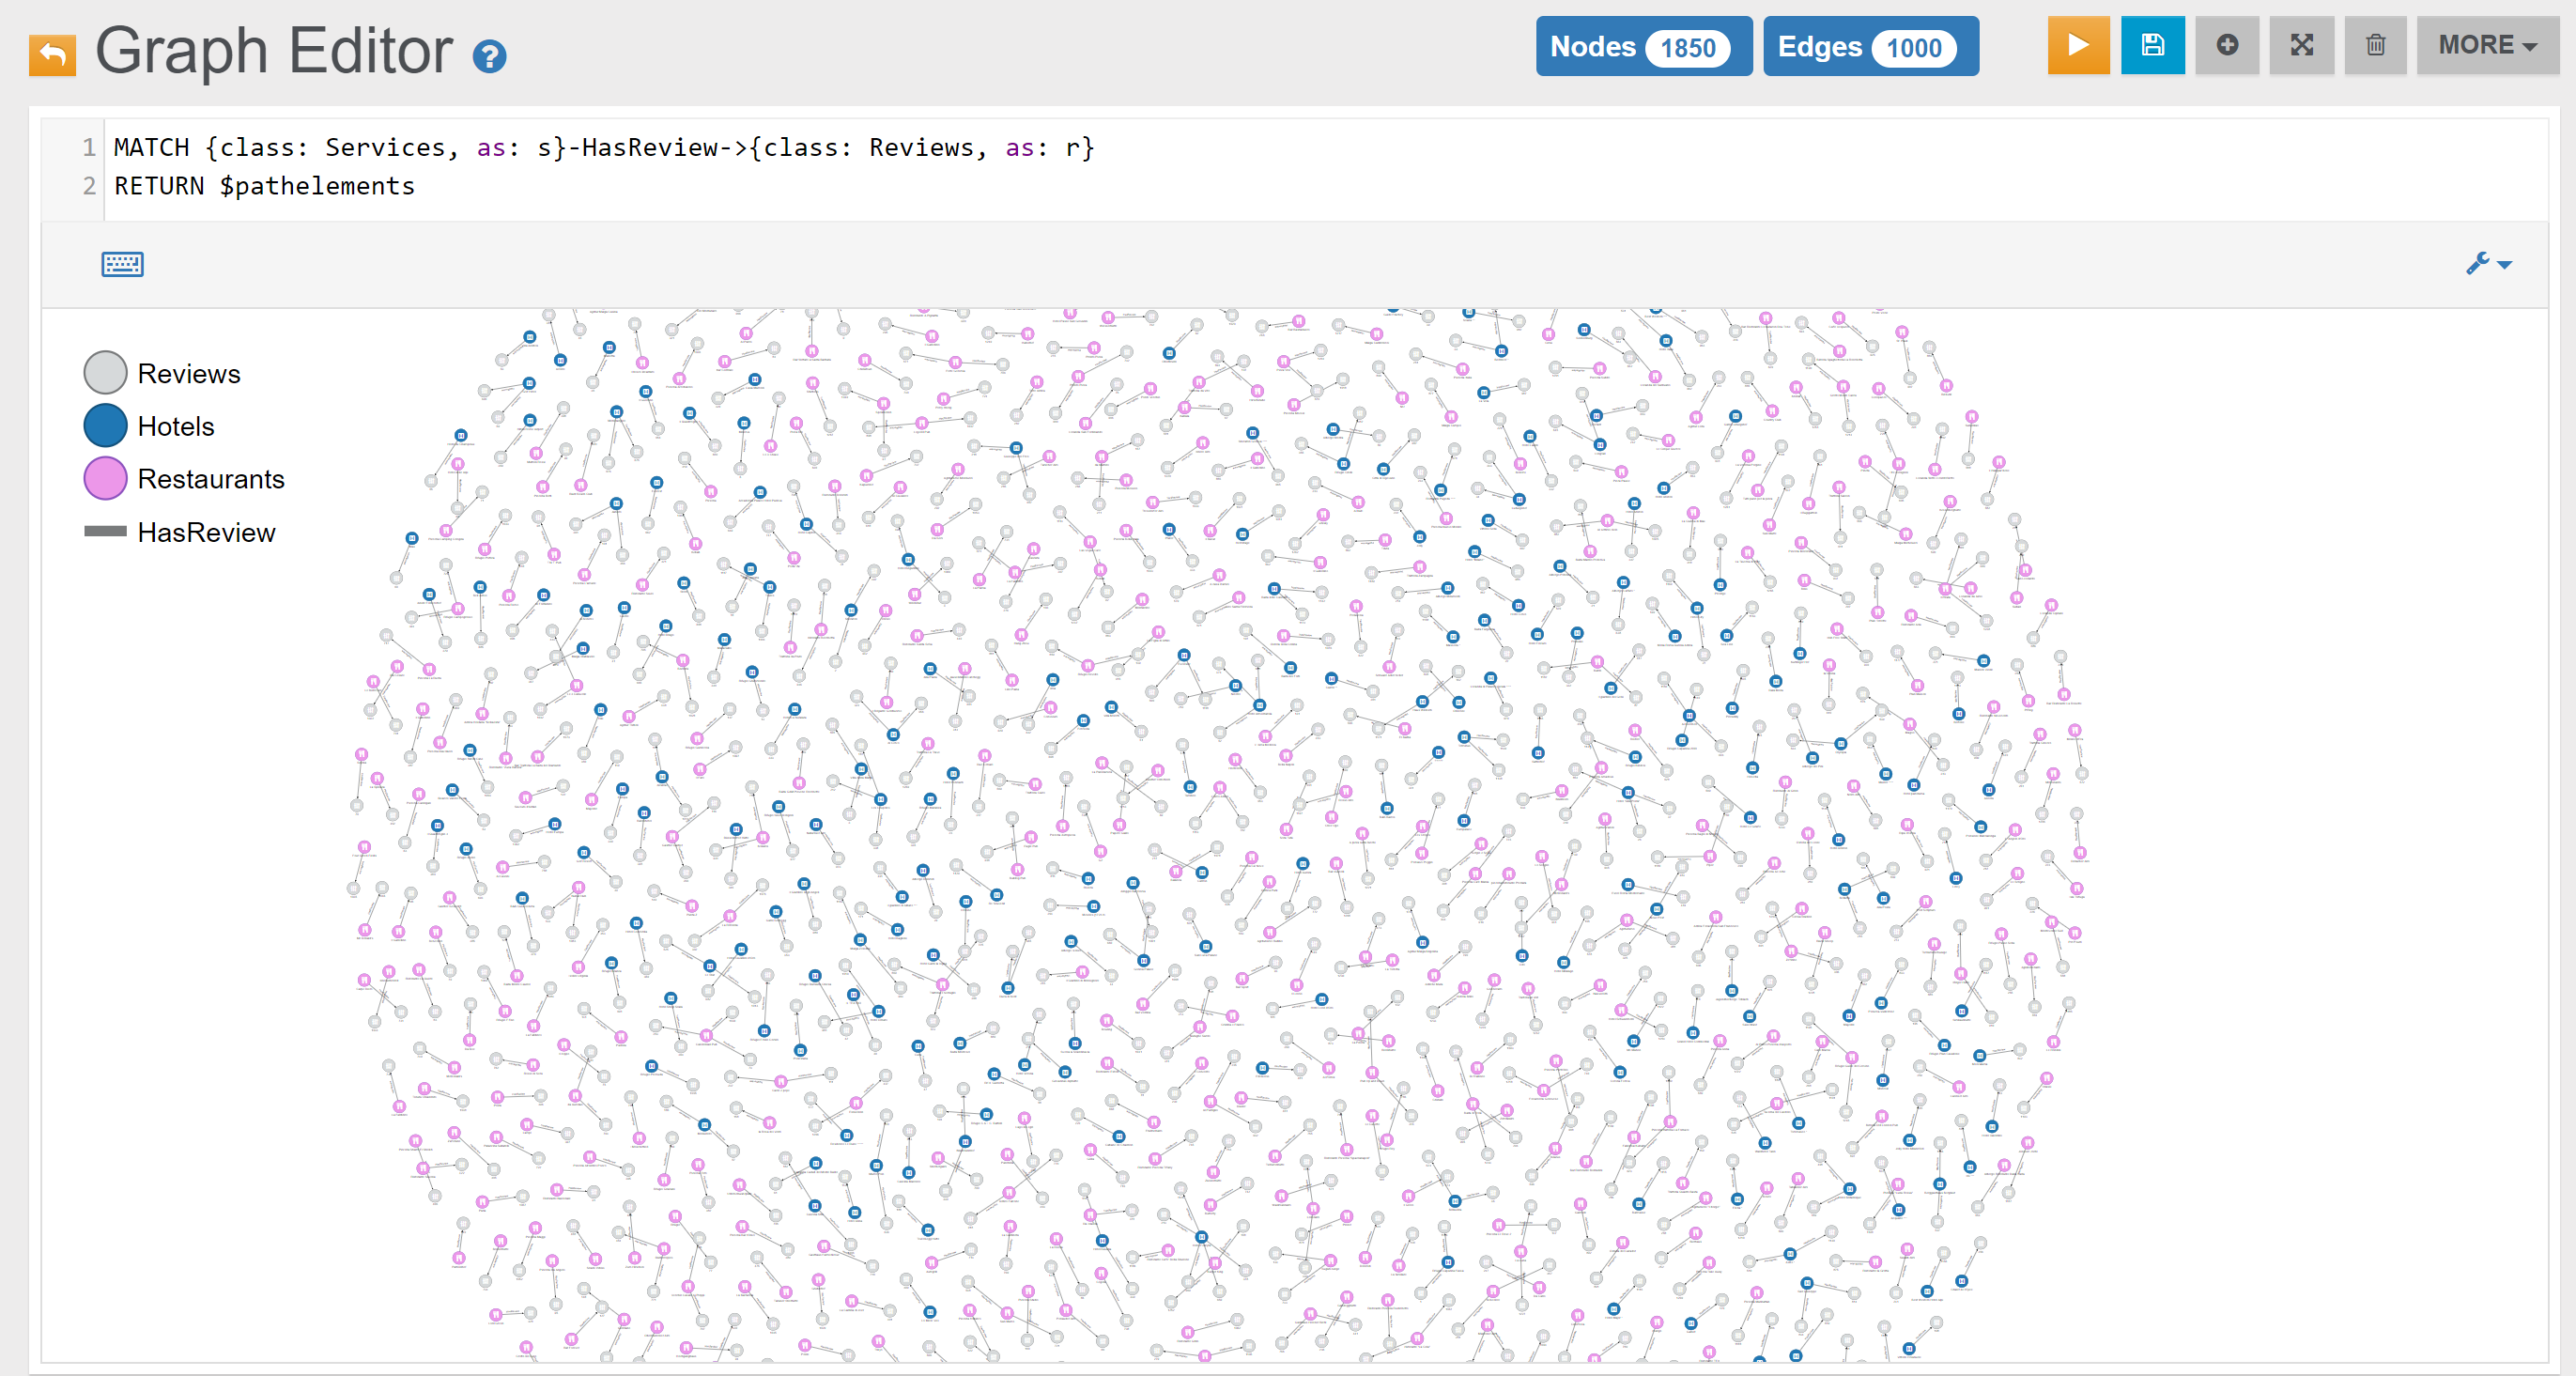Image resolution: width=2576 pixels, height=1376 pixels.
Task: Select the HasReview edge legend entry
Action: [x=180, y=532]
